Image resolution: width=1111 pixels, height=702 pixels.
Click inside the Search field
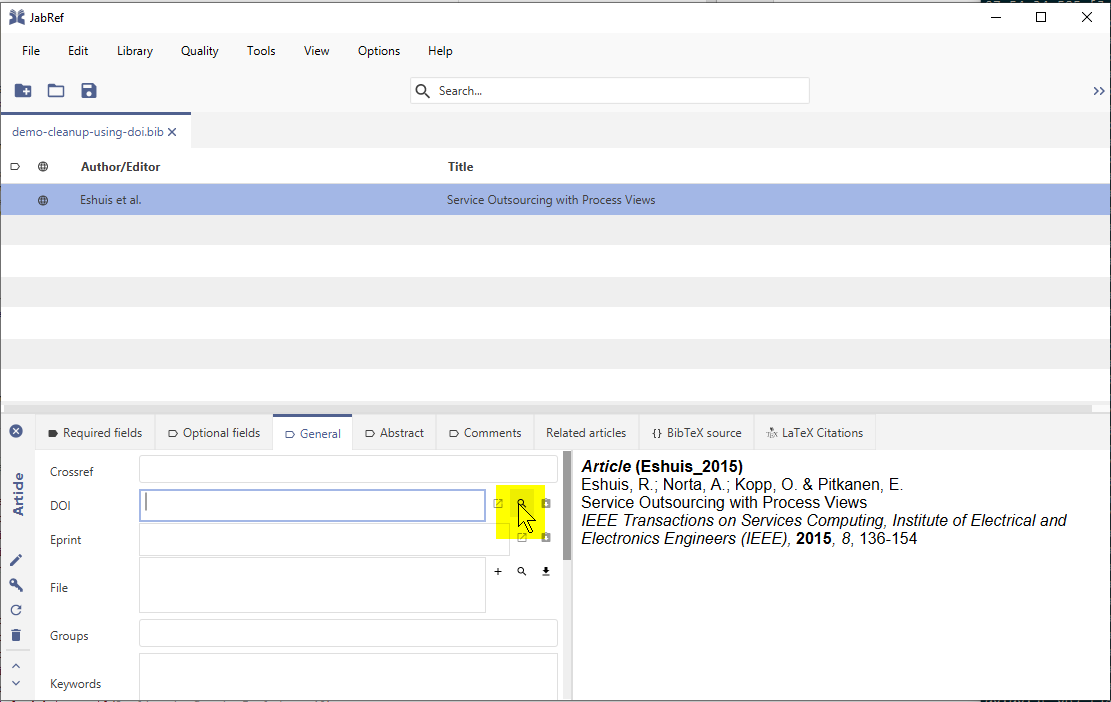[x=610, y=90]
